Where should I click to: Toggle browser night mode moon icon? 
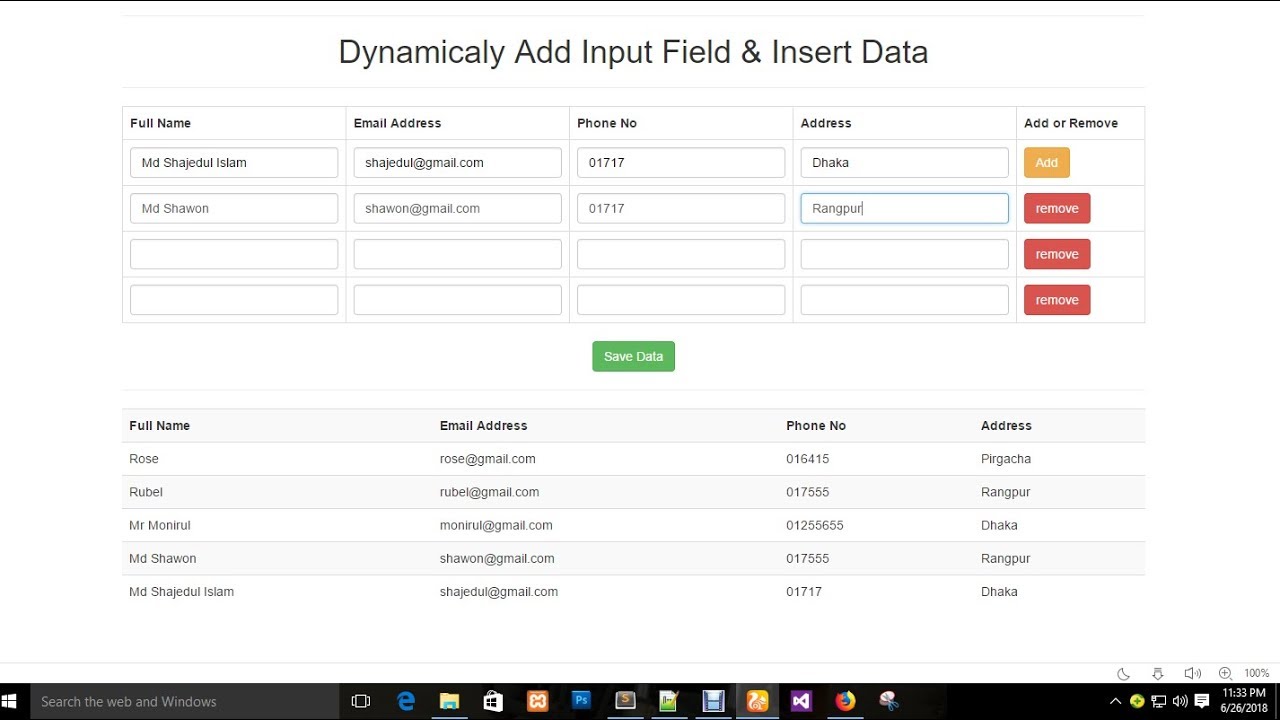point(1123,674)
